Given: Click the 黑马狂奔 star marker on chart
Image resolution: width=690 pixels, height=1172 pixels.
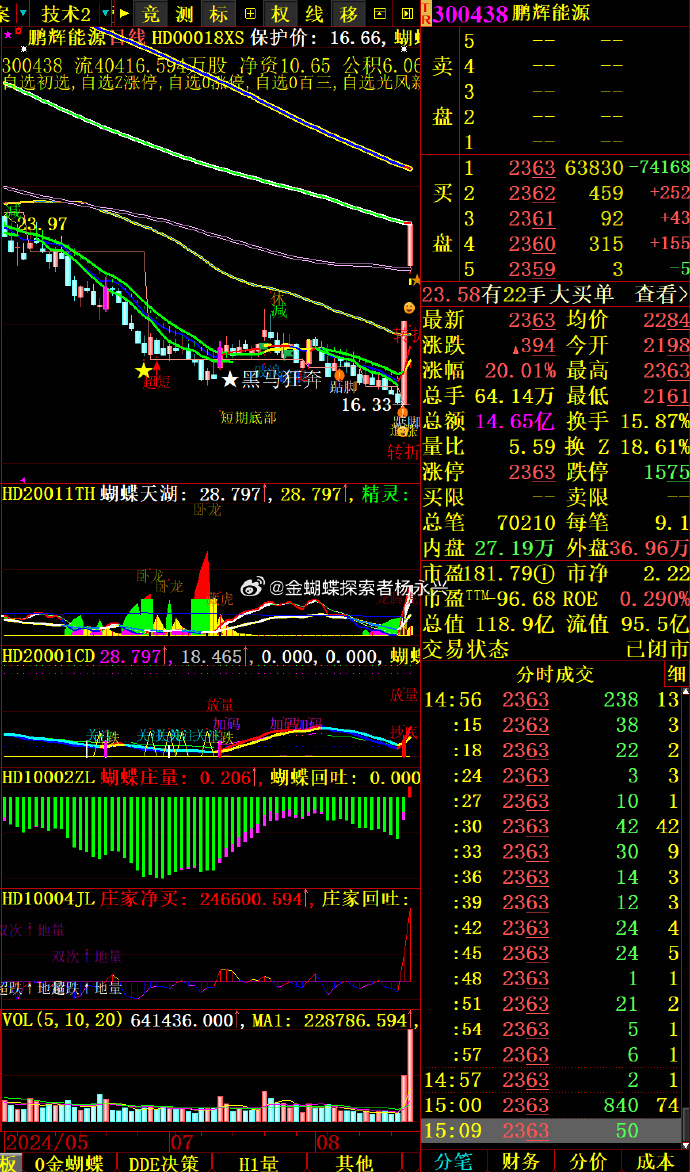Looking at the screenshot, I should click(x=230, y=379).
